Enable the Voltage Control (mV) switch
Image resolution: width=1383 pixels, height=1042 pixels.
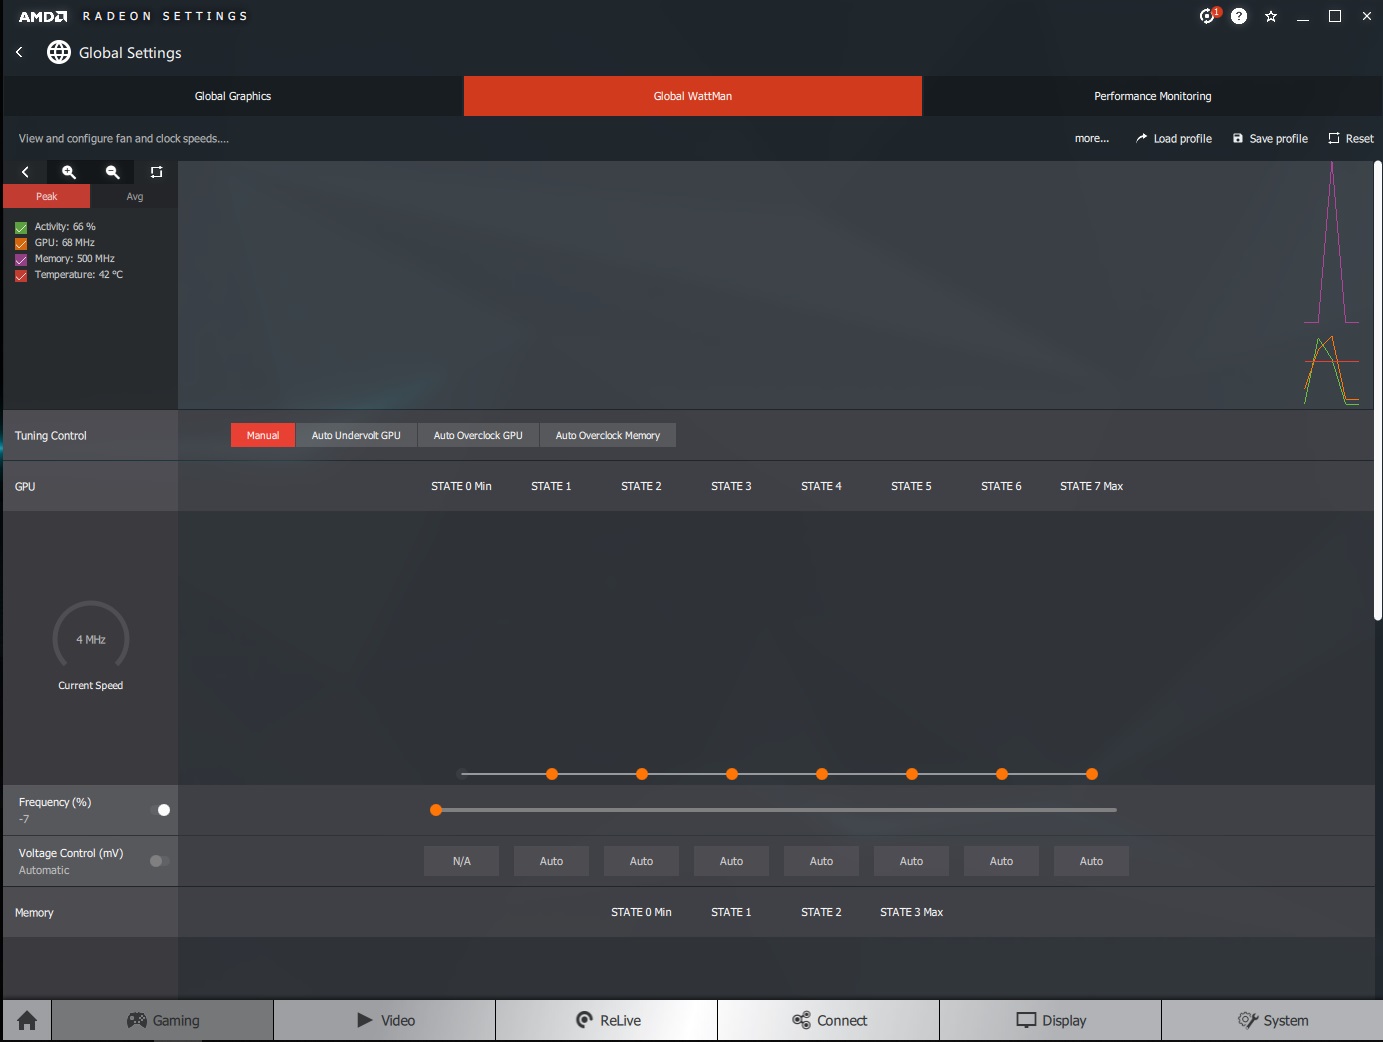point(159,861)
